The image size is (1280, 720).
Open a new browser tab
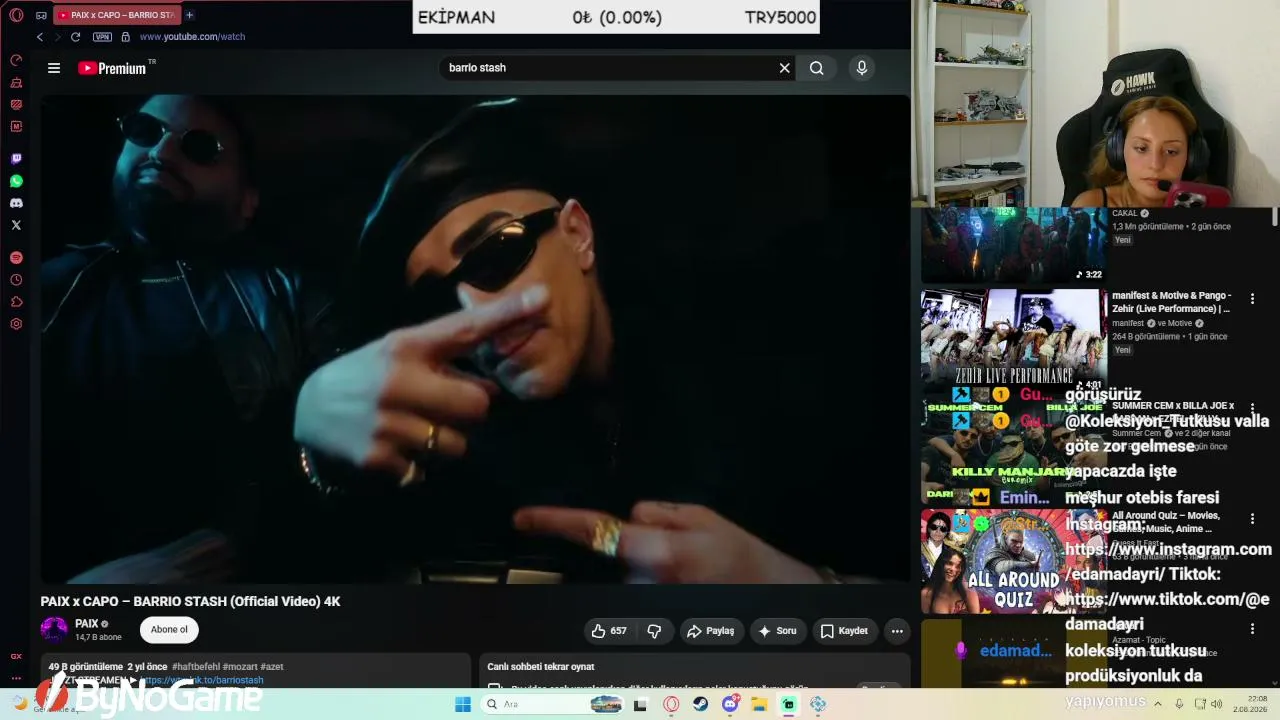[190, 15]
